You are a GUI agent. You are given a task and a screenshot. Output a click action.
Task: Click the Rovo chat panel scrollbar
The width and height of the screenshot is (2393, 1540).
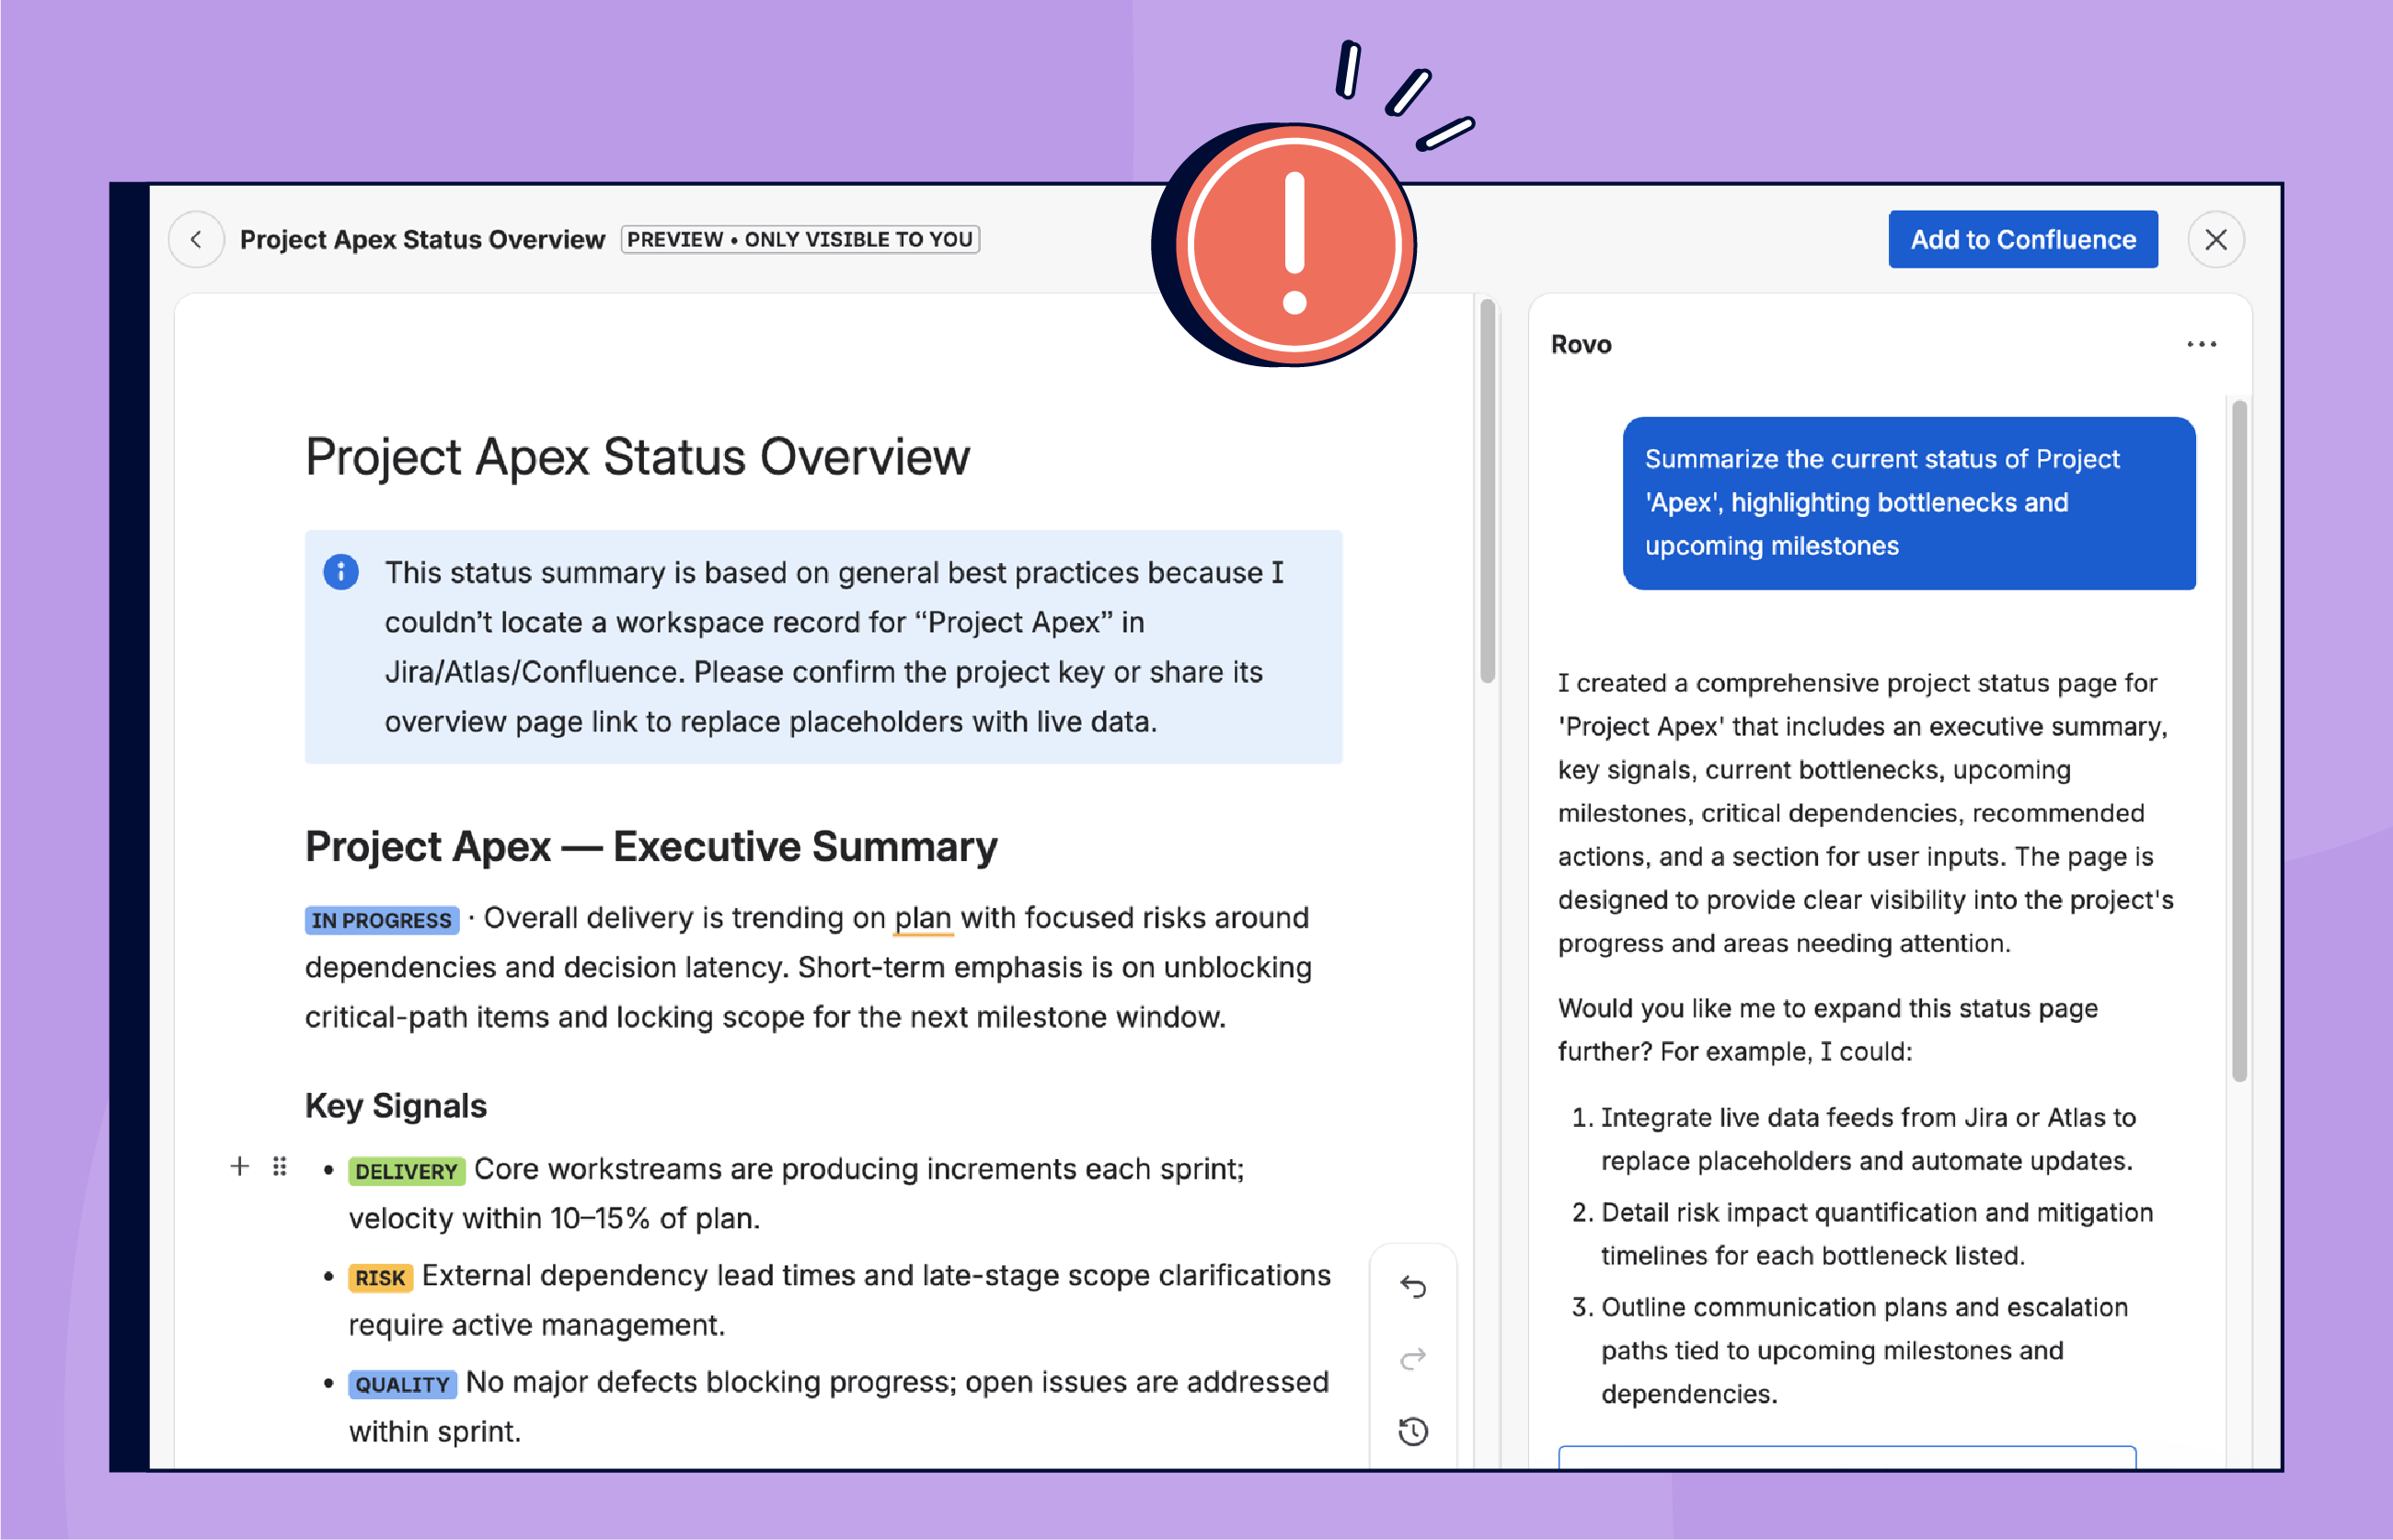coord(2238,740)
